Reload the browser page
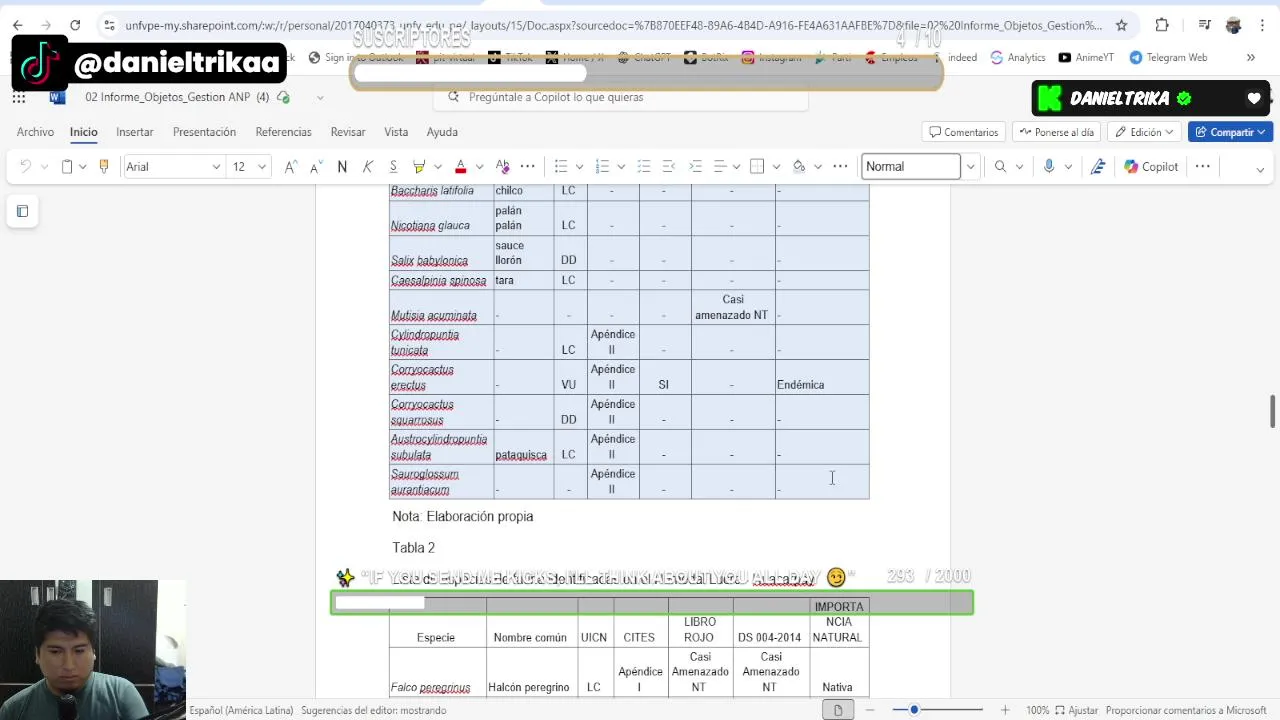 coord(75,25)
